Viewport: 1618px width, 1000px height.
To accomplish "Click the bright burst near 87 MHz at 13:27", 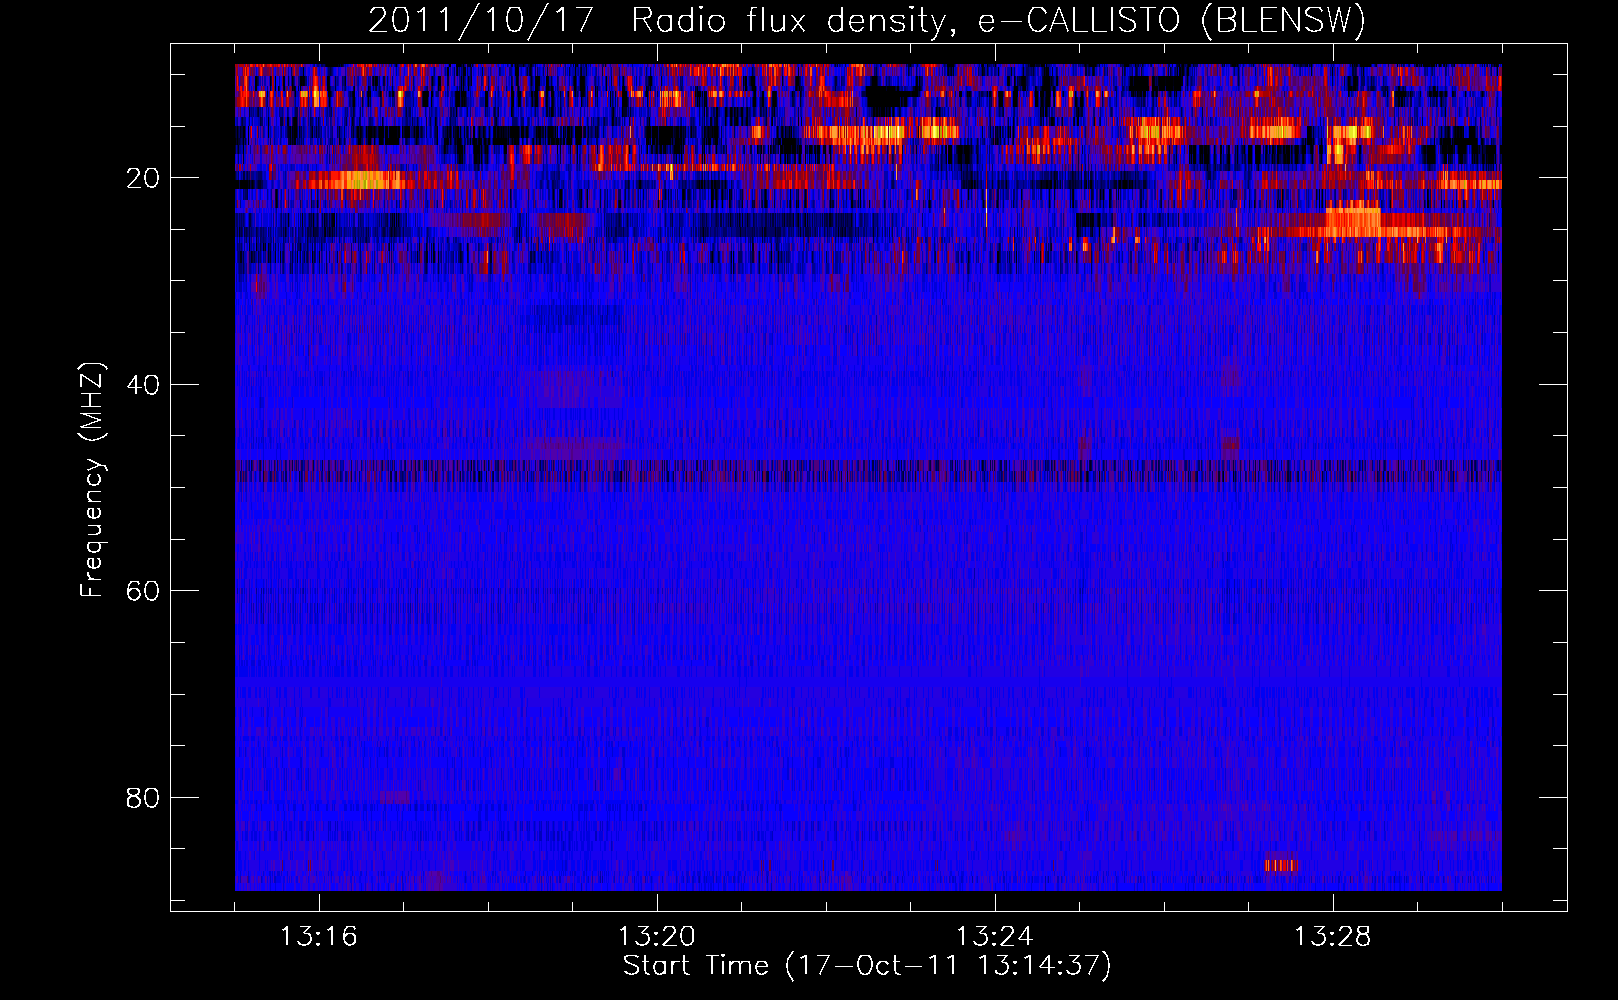I will click(1280, 864).
